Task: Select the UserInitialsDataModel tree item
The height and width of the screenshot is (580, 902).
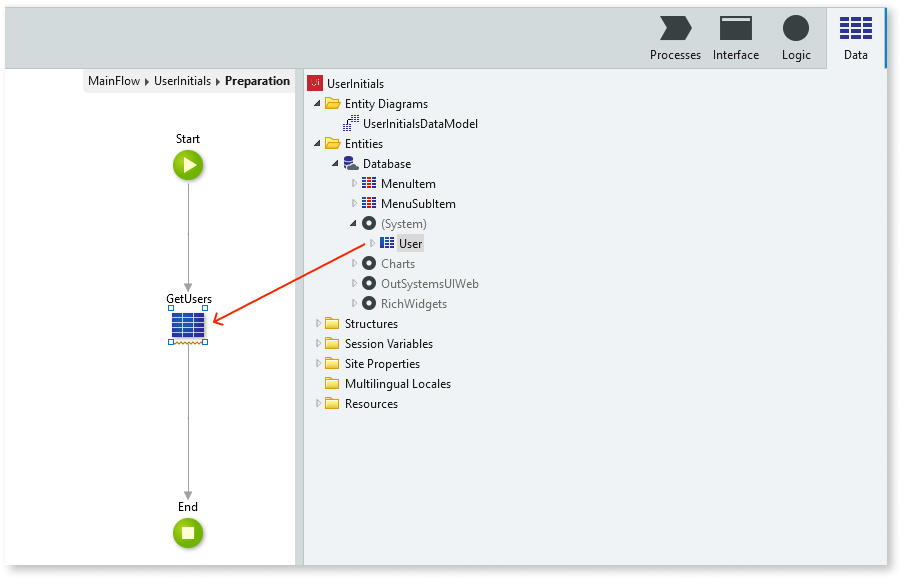Action: (x=421, y=124)
